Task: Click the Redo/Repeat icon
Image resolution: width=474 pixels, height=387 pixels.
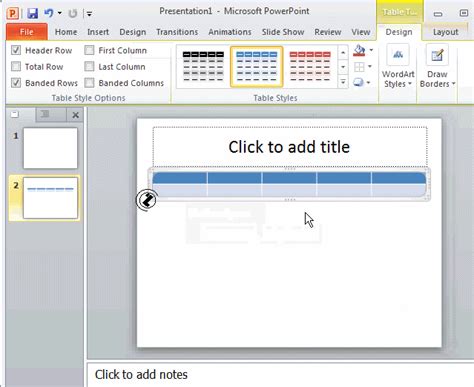Action: click(x=72, y=13)
